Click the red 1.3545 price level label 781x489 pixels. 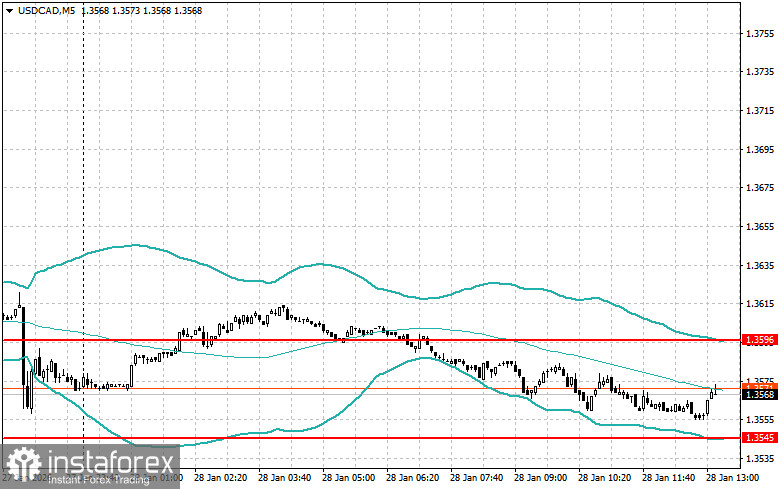click(x=760, y=438)
